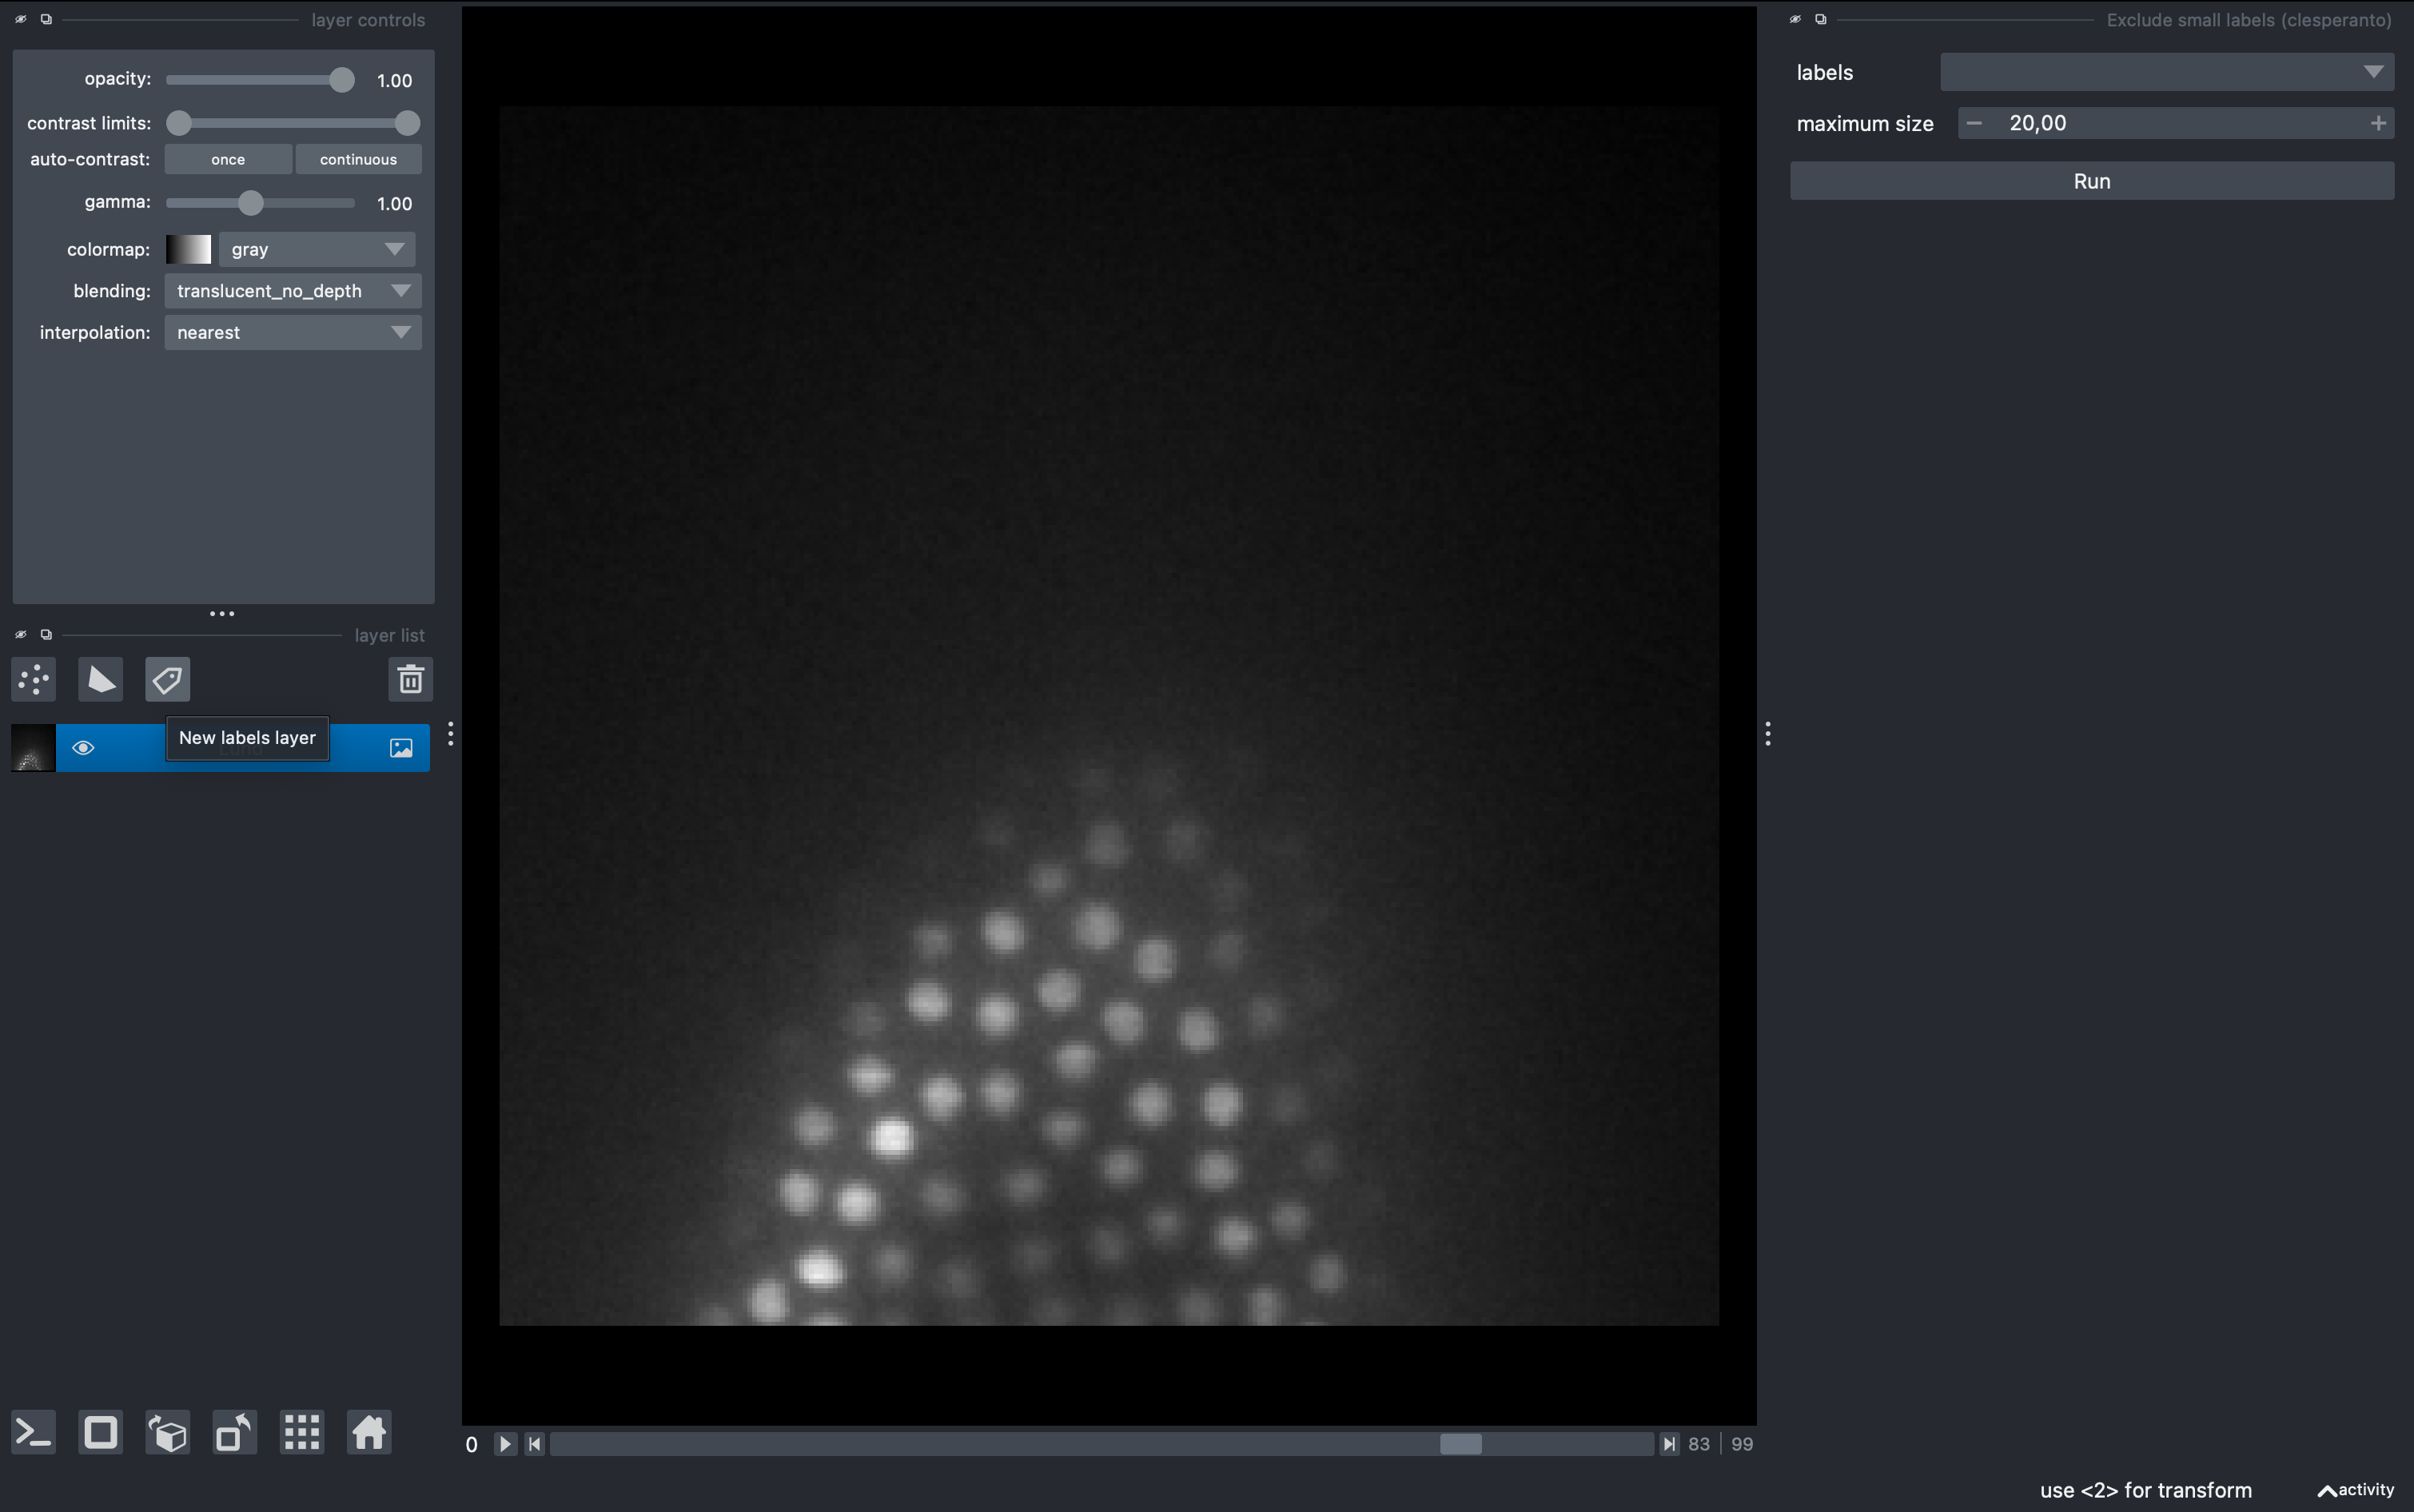Delete the selected layer with the trash icon
2414x1512 pixels.
tap(410, 679)
